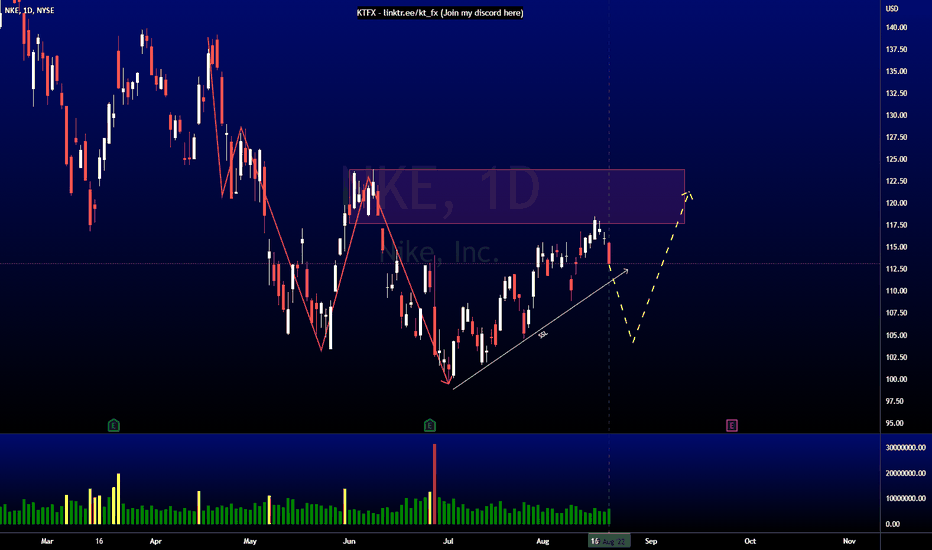
Task: Open the pink upcoming earnings marker before October
Action: click(x=732, y=425)
